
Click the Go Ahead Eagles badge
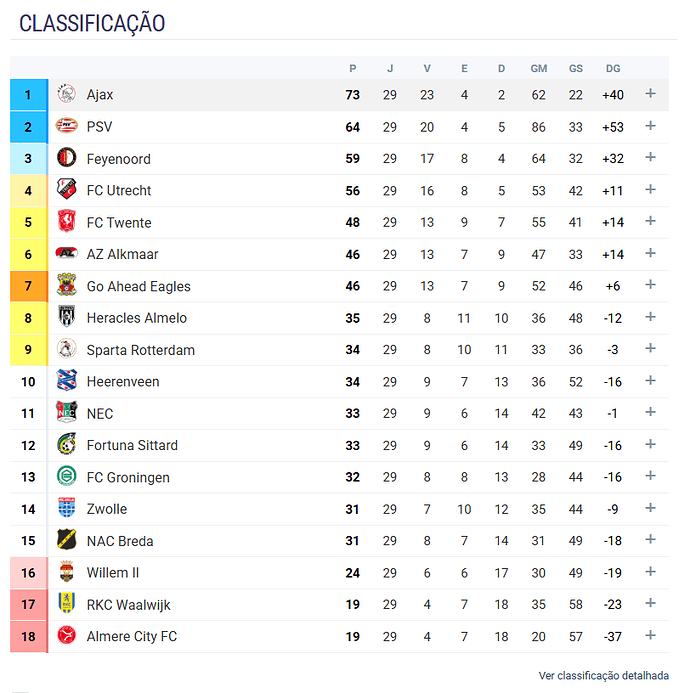click(67, 285)
